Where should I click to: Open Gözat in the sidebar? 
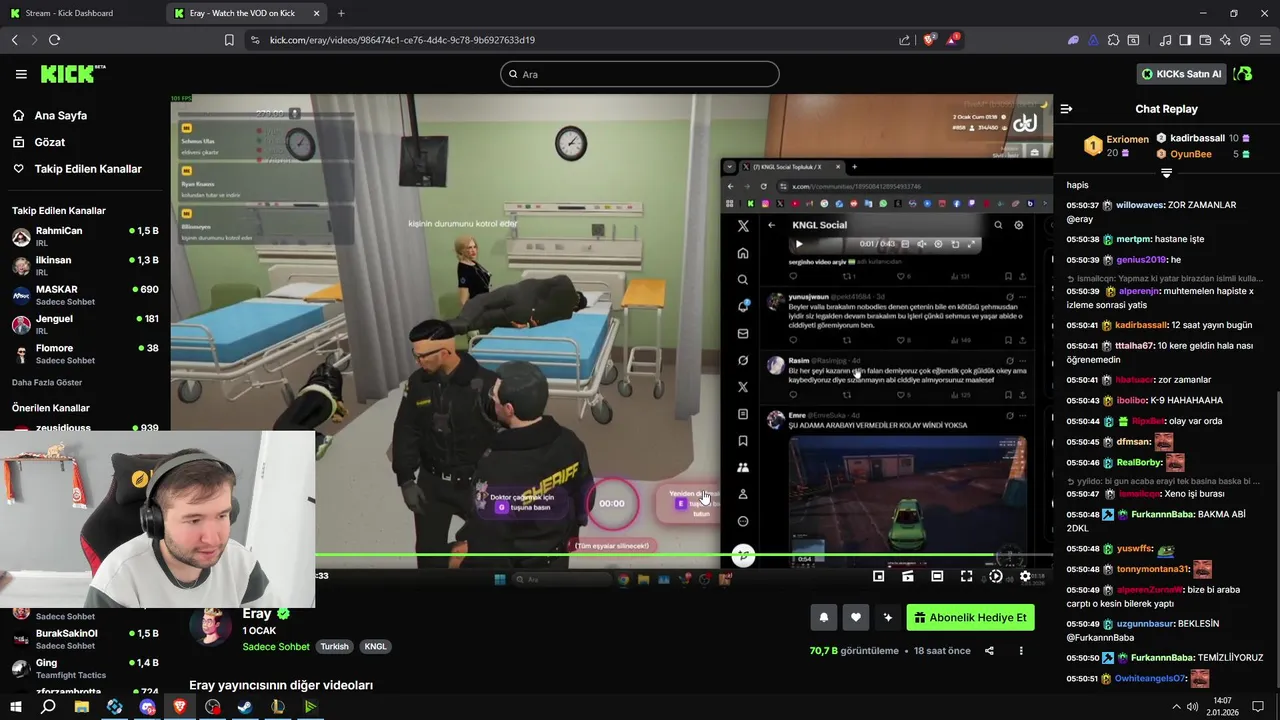(49, 142)
